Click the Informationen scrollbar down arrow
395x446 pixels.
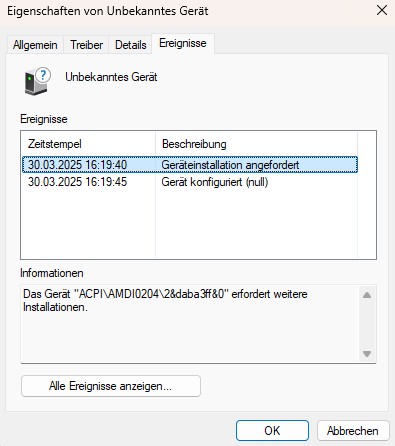coord(367,354)
